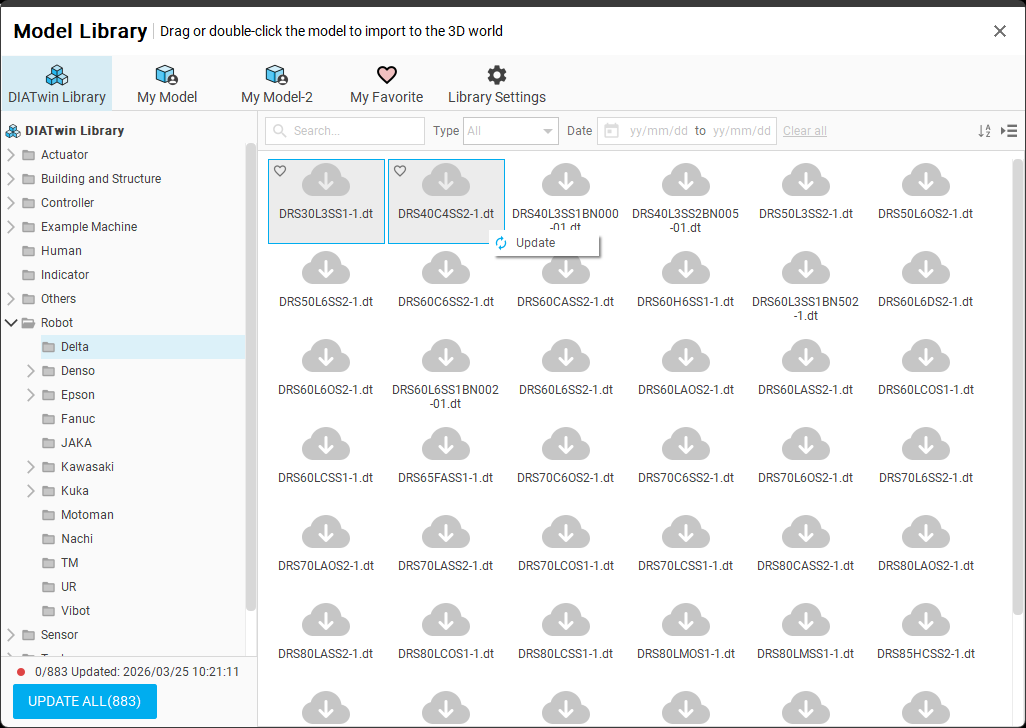This screenshot has width=1026, height=728.
Task: Expand the Example Machine folder
Action: coord(11,227)
